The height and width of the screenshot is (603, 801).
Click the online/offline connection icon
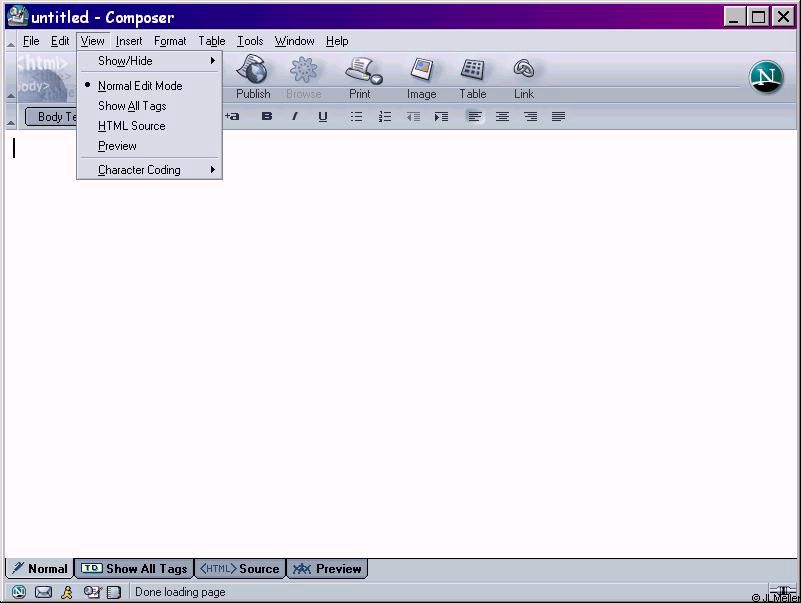pyautogui.click(x=782, y=592)
